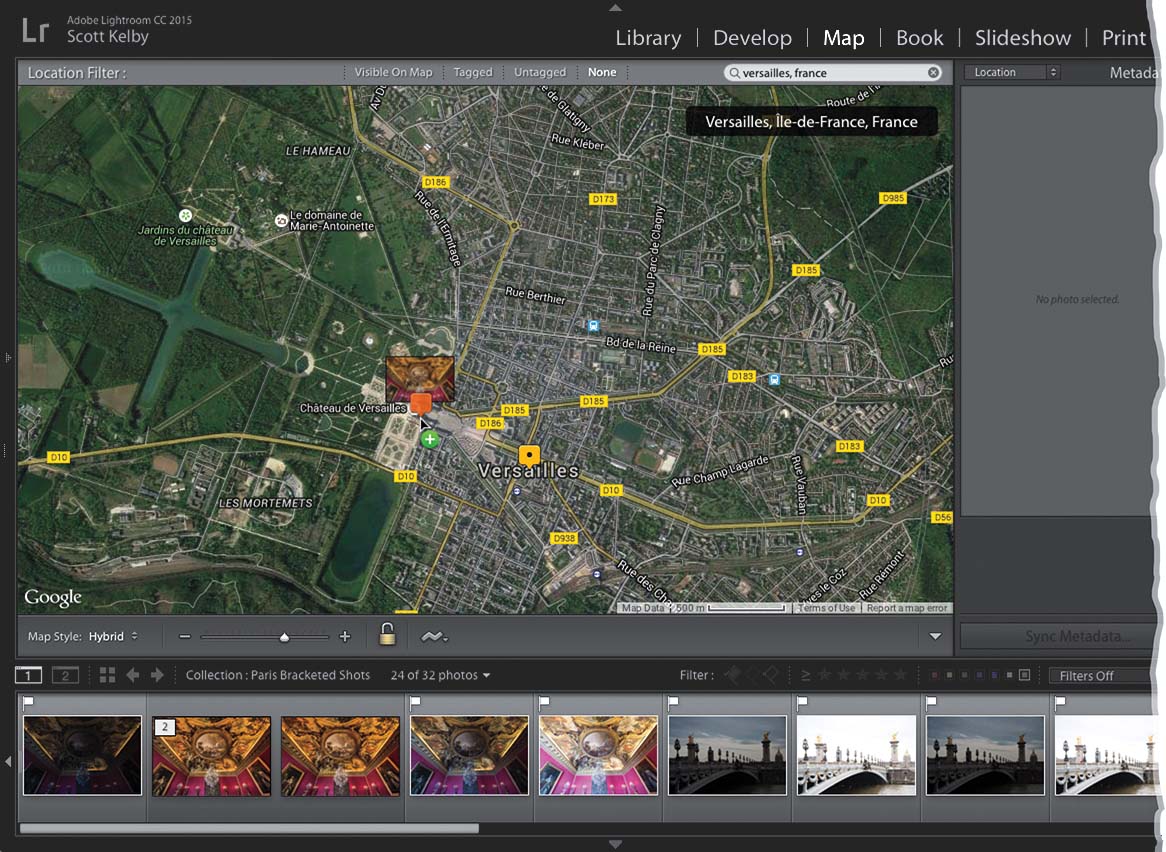Go back using the filmstrip left arrow
1166x852 pixels.
coord(132,675)
